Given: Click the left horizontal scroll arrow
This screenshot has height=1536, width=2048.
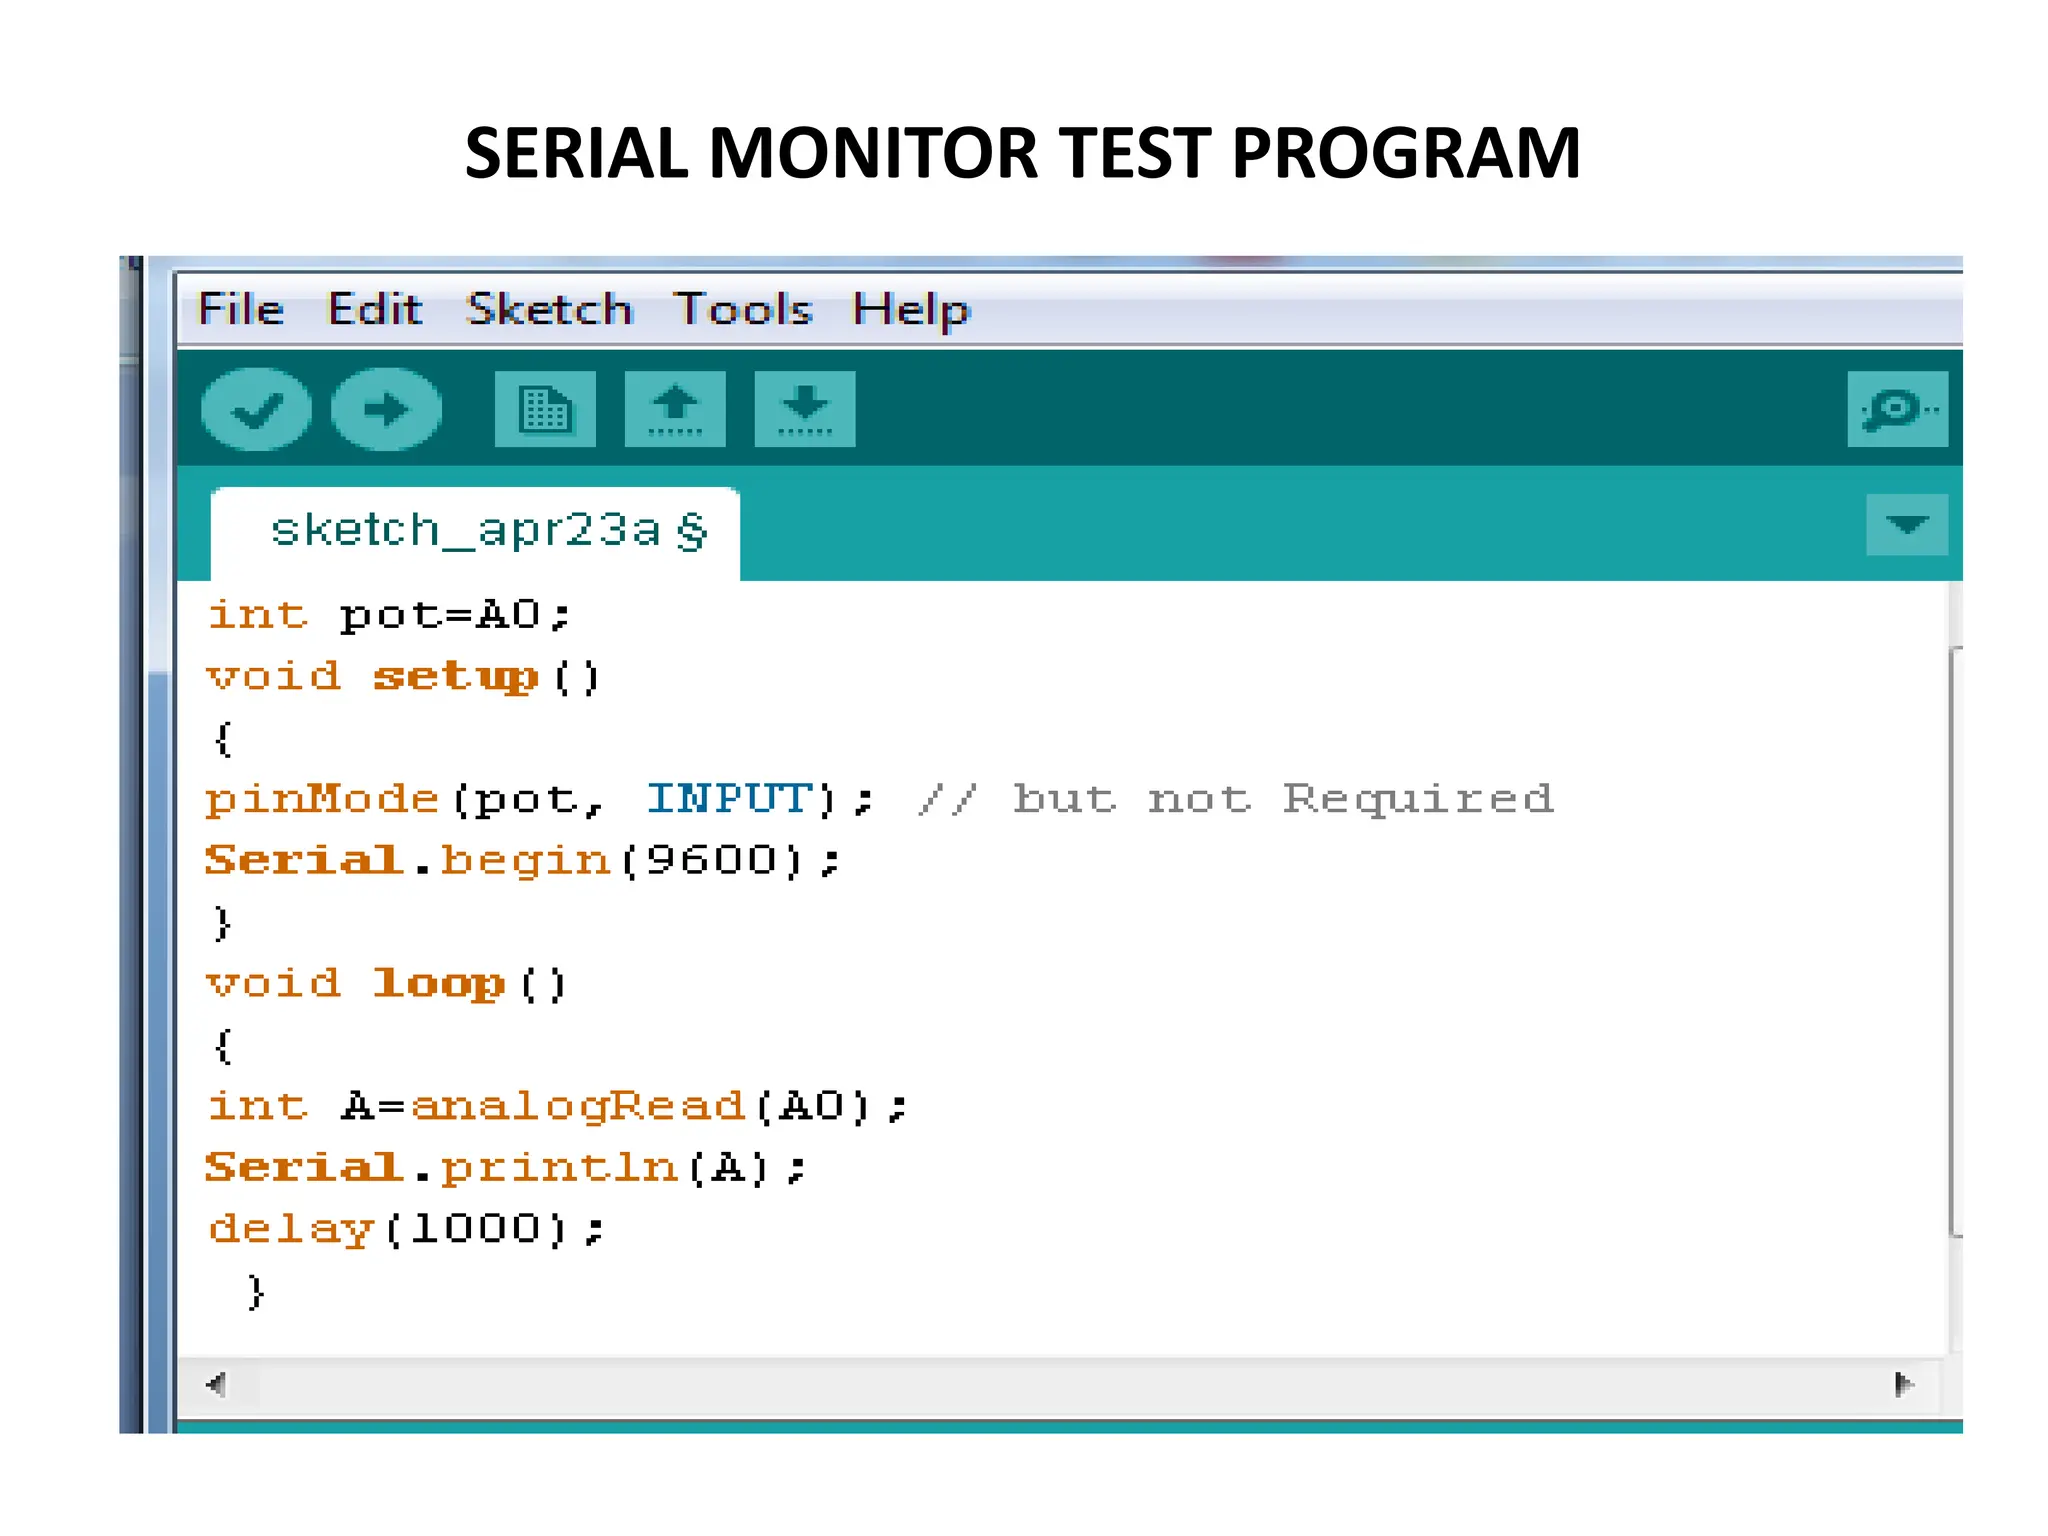Looking at the screenshot, I should coord(216,1384).
